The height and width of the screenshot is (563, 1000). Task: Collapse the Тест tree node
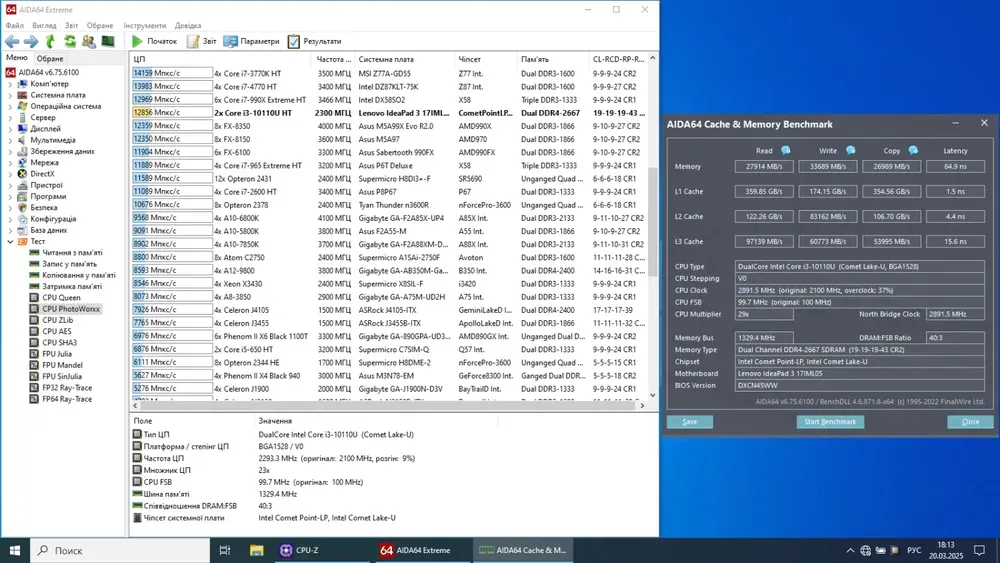coord(10,241)
